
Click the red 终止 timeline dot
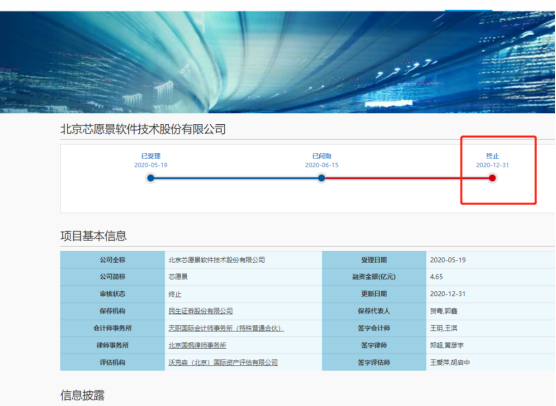click(492, 178)
